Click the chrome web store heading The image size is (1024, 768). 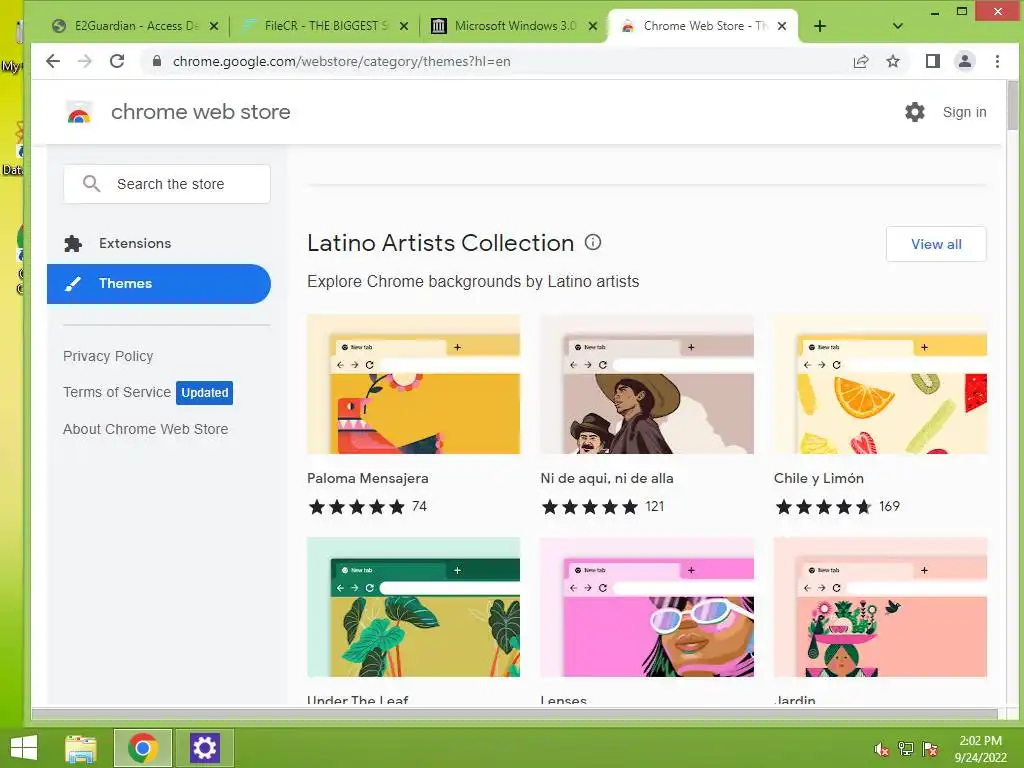click(x=200, y=112)
